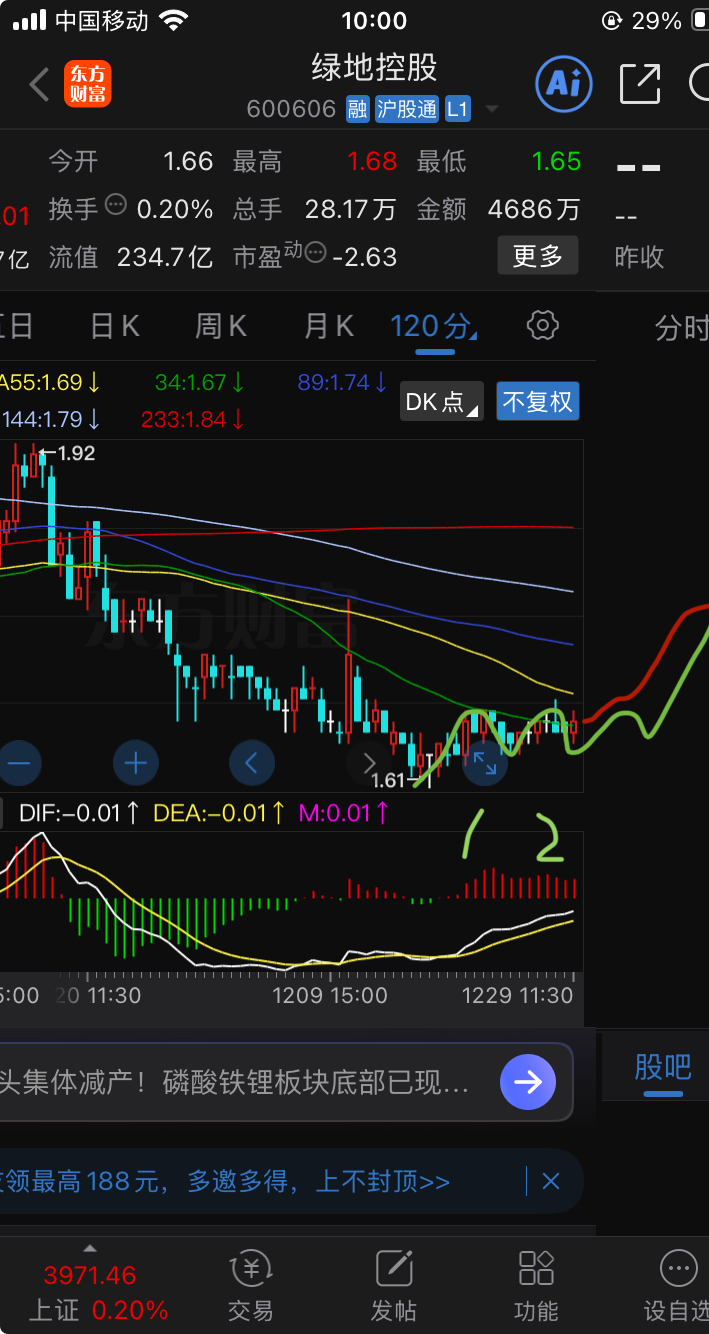The height and width of the screenshot is (1334, 709).
Task: Expand the 上证 index bar arrow
Action: 90,1248
